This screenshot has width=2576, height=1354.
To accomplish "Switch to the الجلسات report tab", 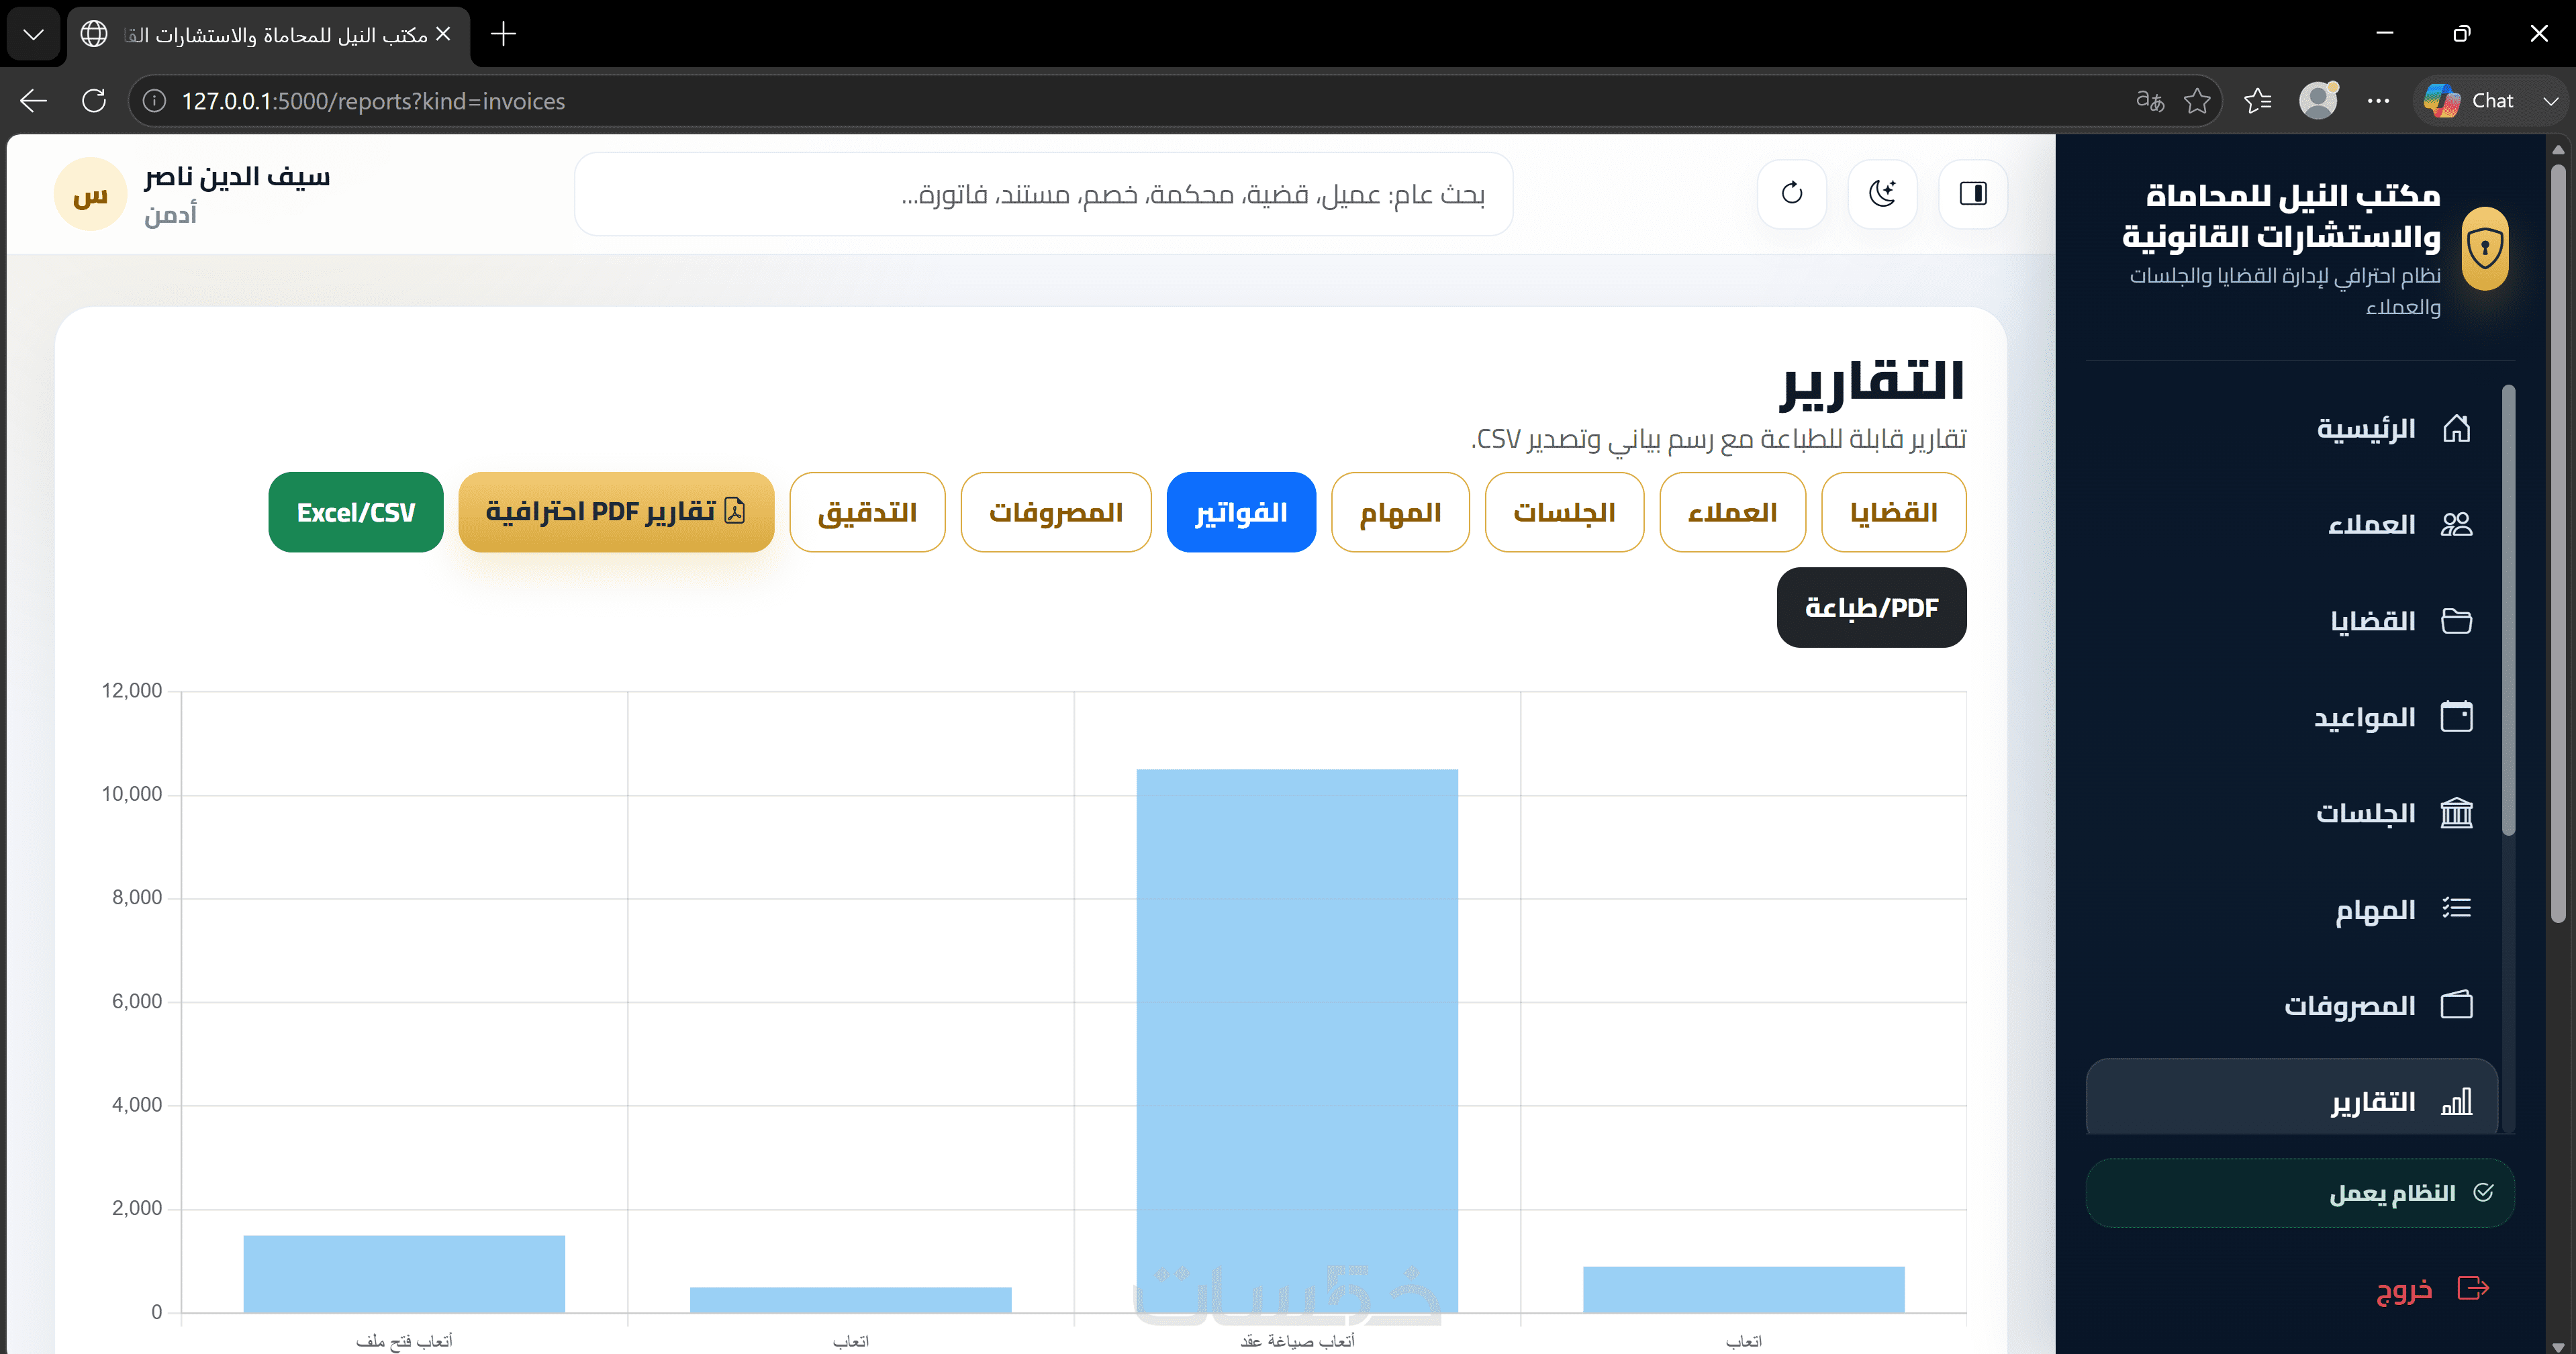I will [x=1565, y=512].
